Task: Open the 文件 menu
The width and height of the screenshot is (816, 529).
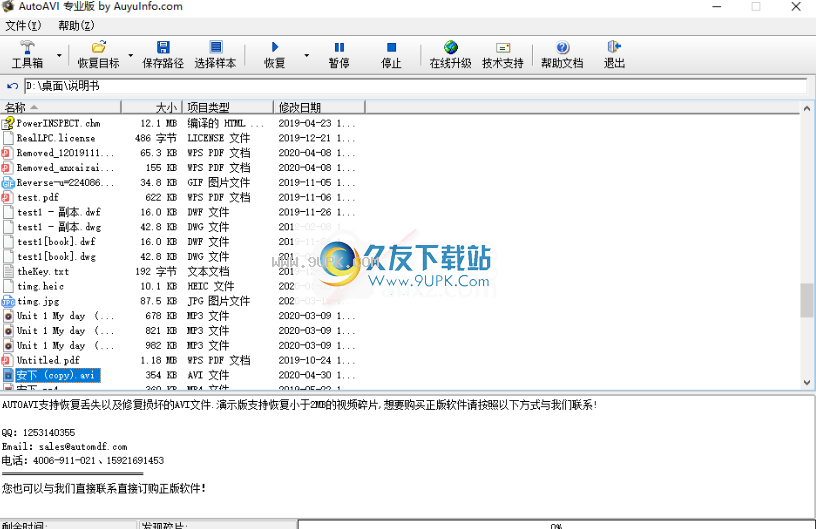Action: tap(23, 25)
